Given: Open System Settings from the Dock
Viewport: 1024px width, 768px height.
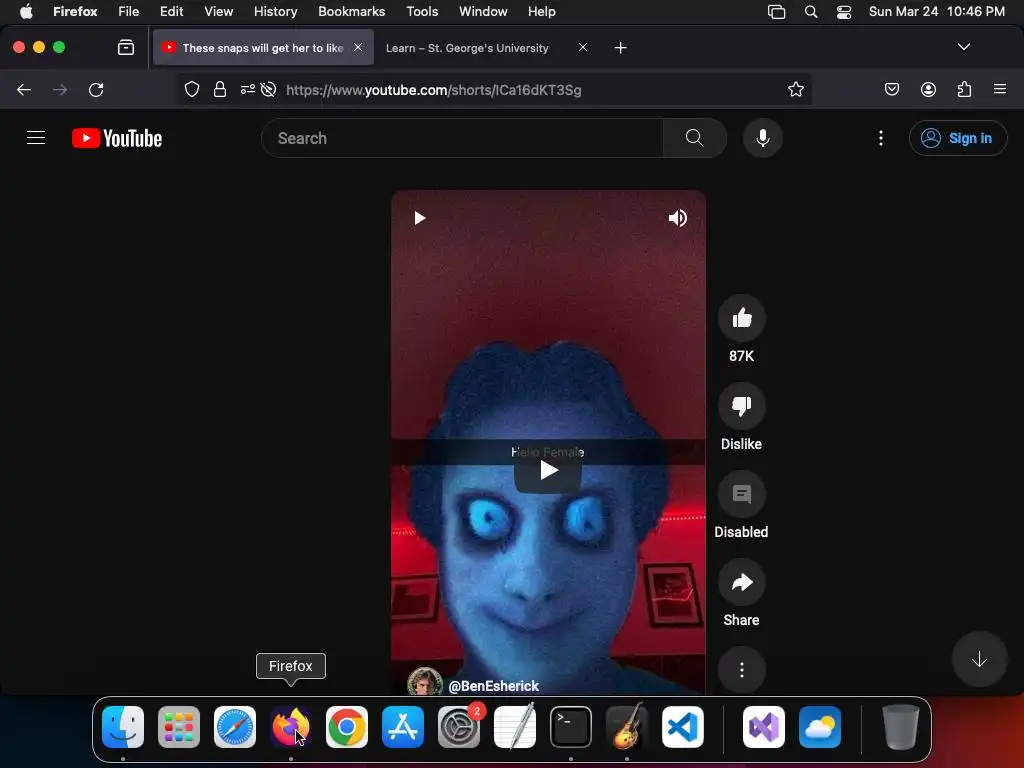Looking at the screenshot, I should point(459,726).
